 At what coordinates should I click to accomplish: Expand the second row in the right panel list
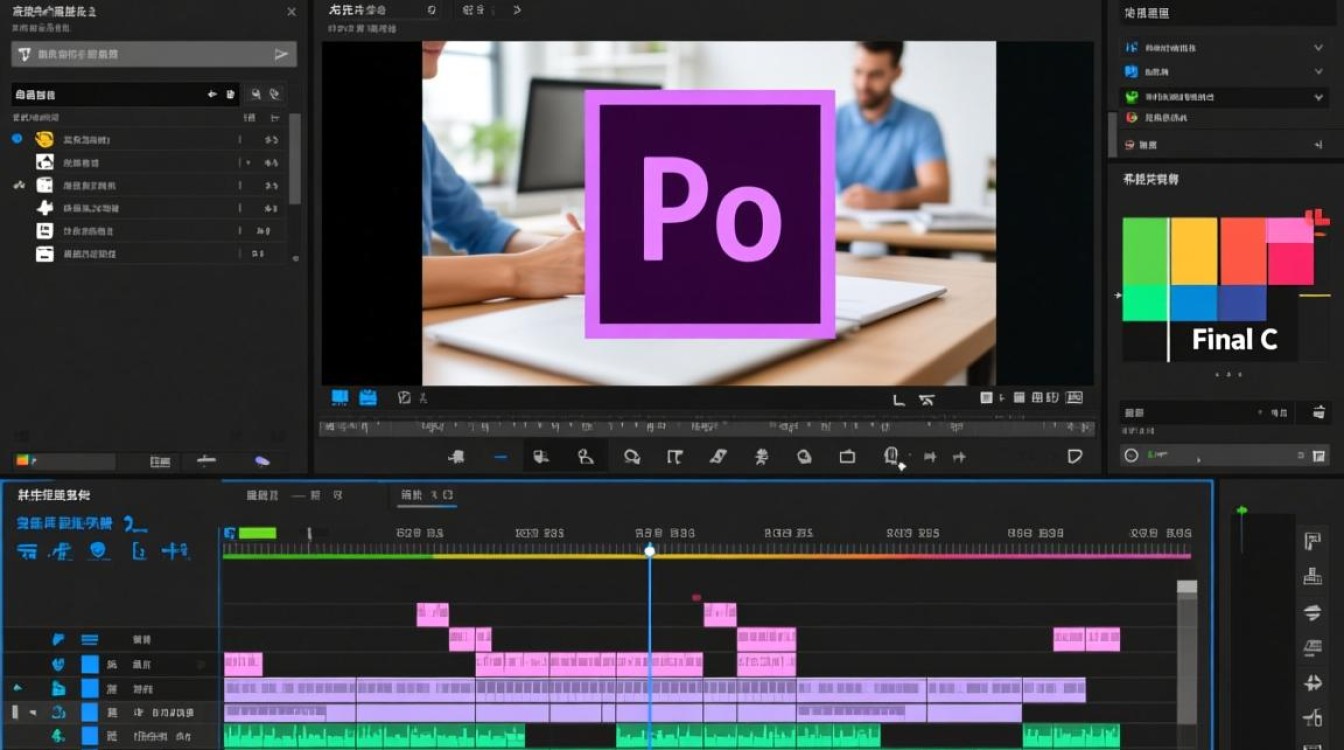point(1319,72)
